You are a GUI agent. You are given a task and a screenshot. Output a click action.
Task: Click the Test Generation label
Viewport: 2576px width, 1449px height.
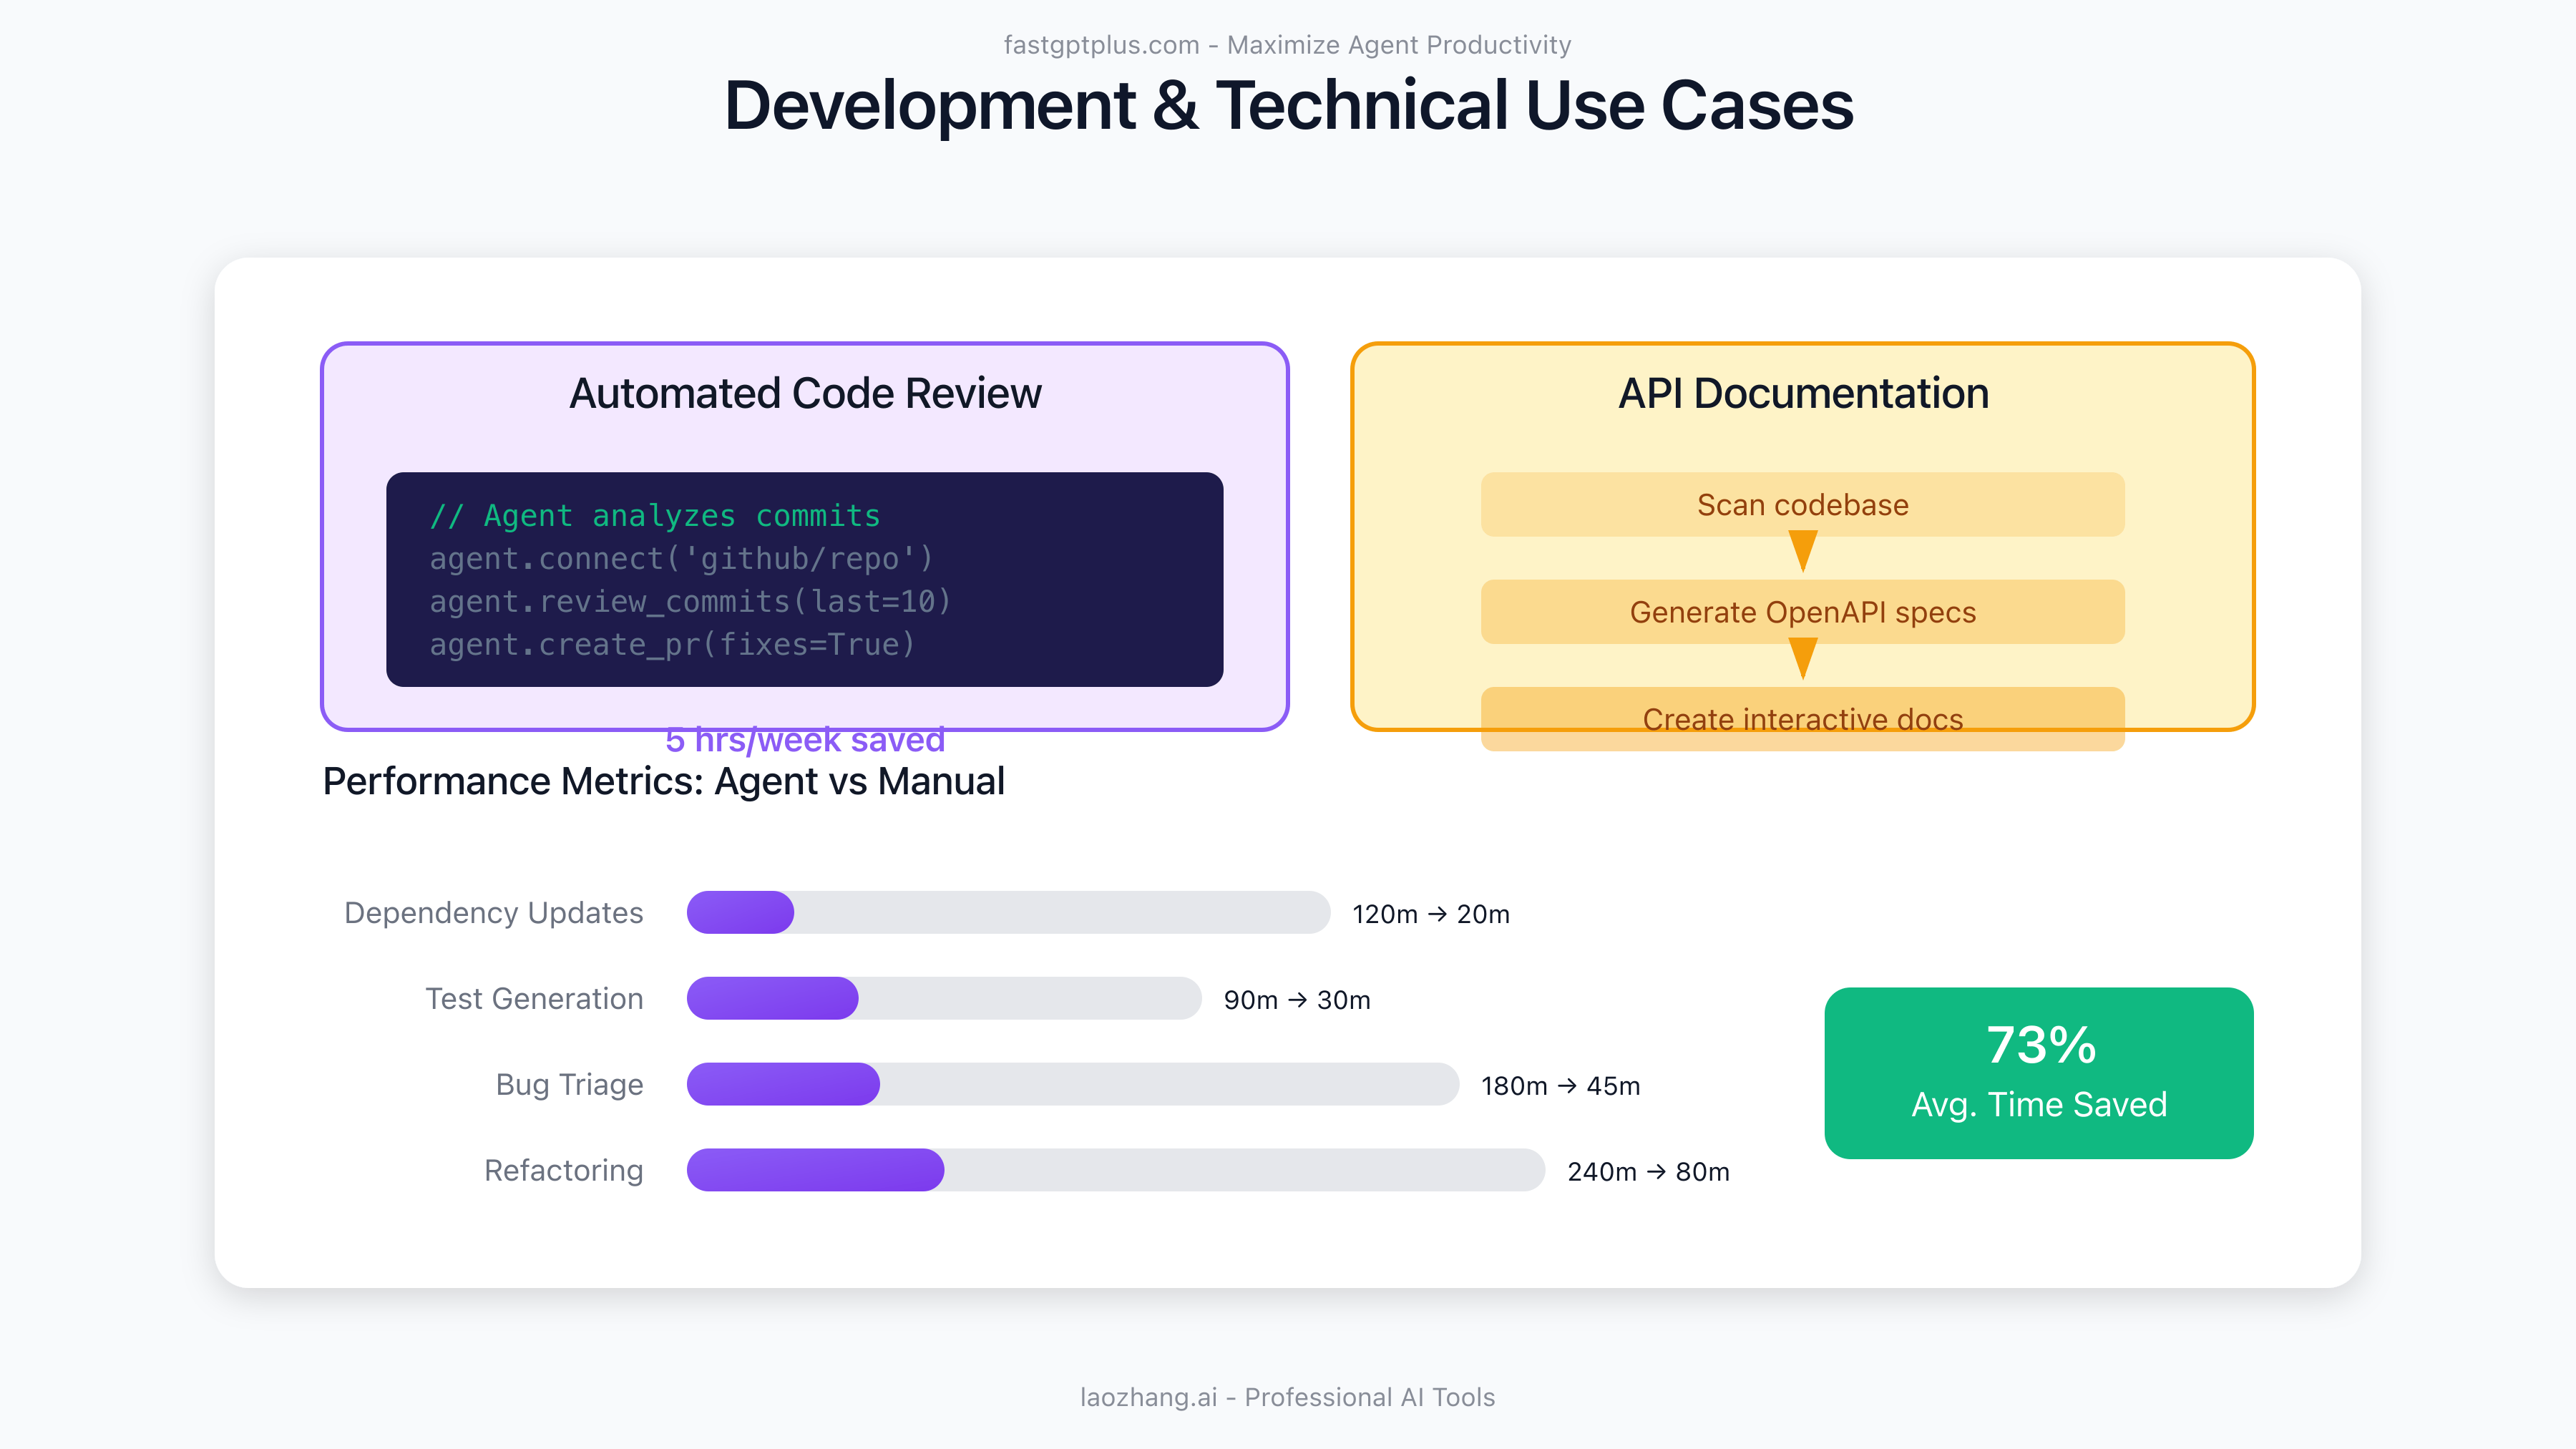click(535, 998)
